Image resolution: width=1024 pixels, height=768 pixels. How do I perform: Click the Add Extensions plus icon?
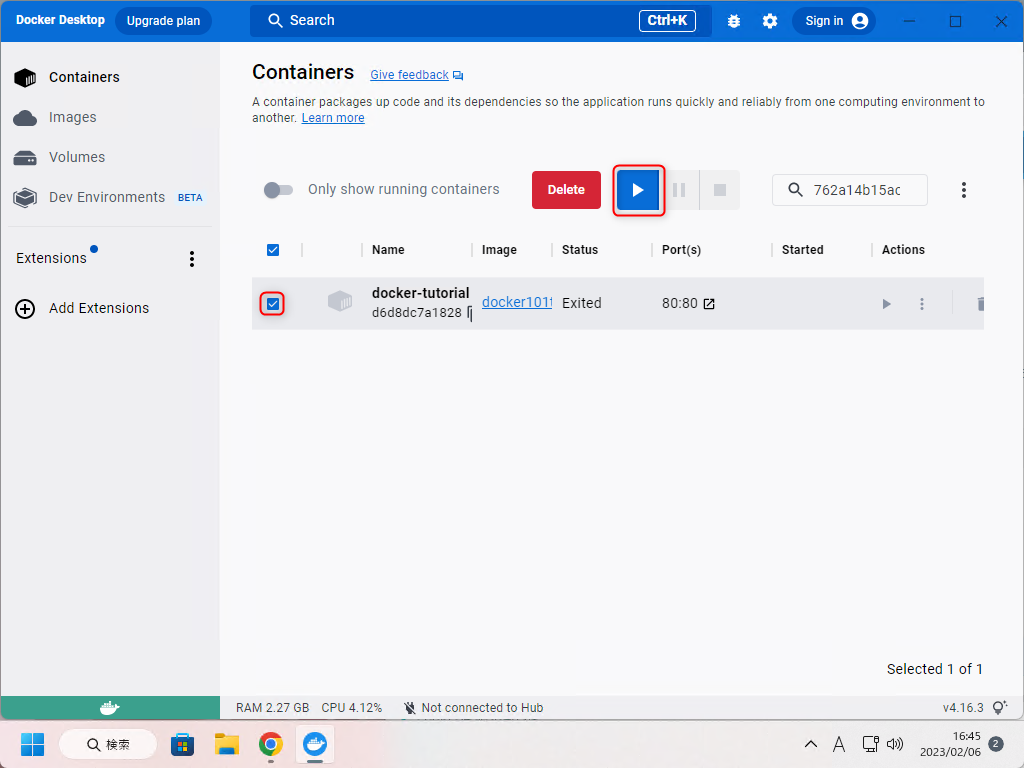tap(25, 308)
